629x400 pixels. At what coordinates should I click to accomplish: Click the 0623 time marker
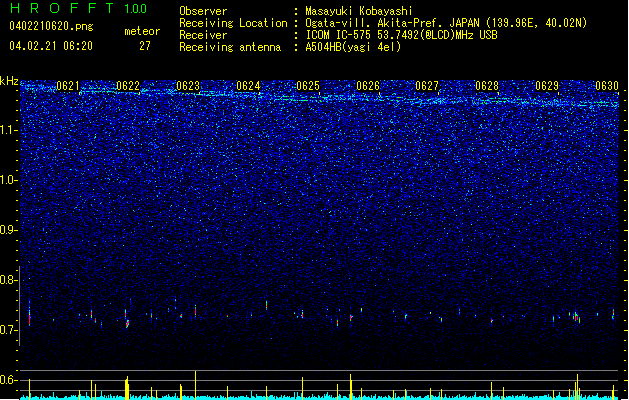pos(188,86)
